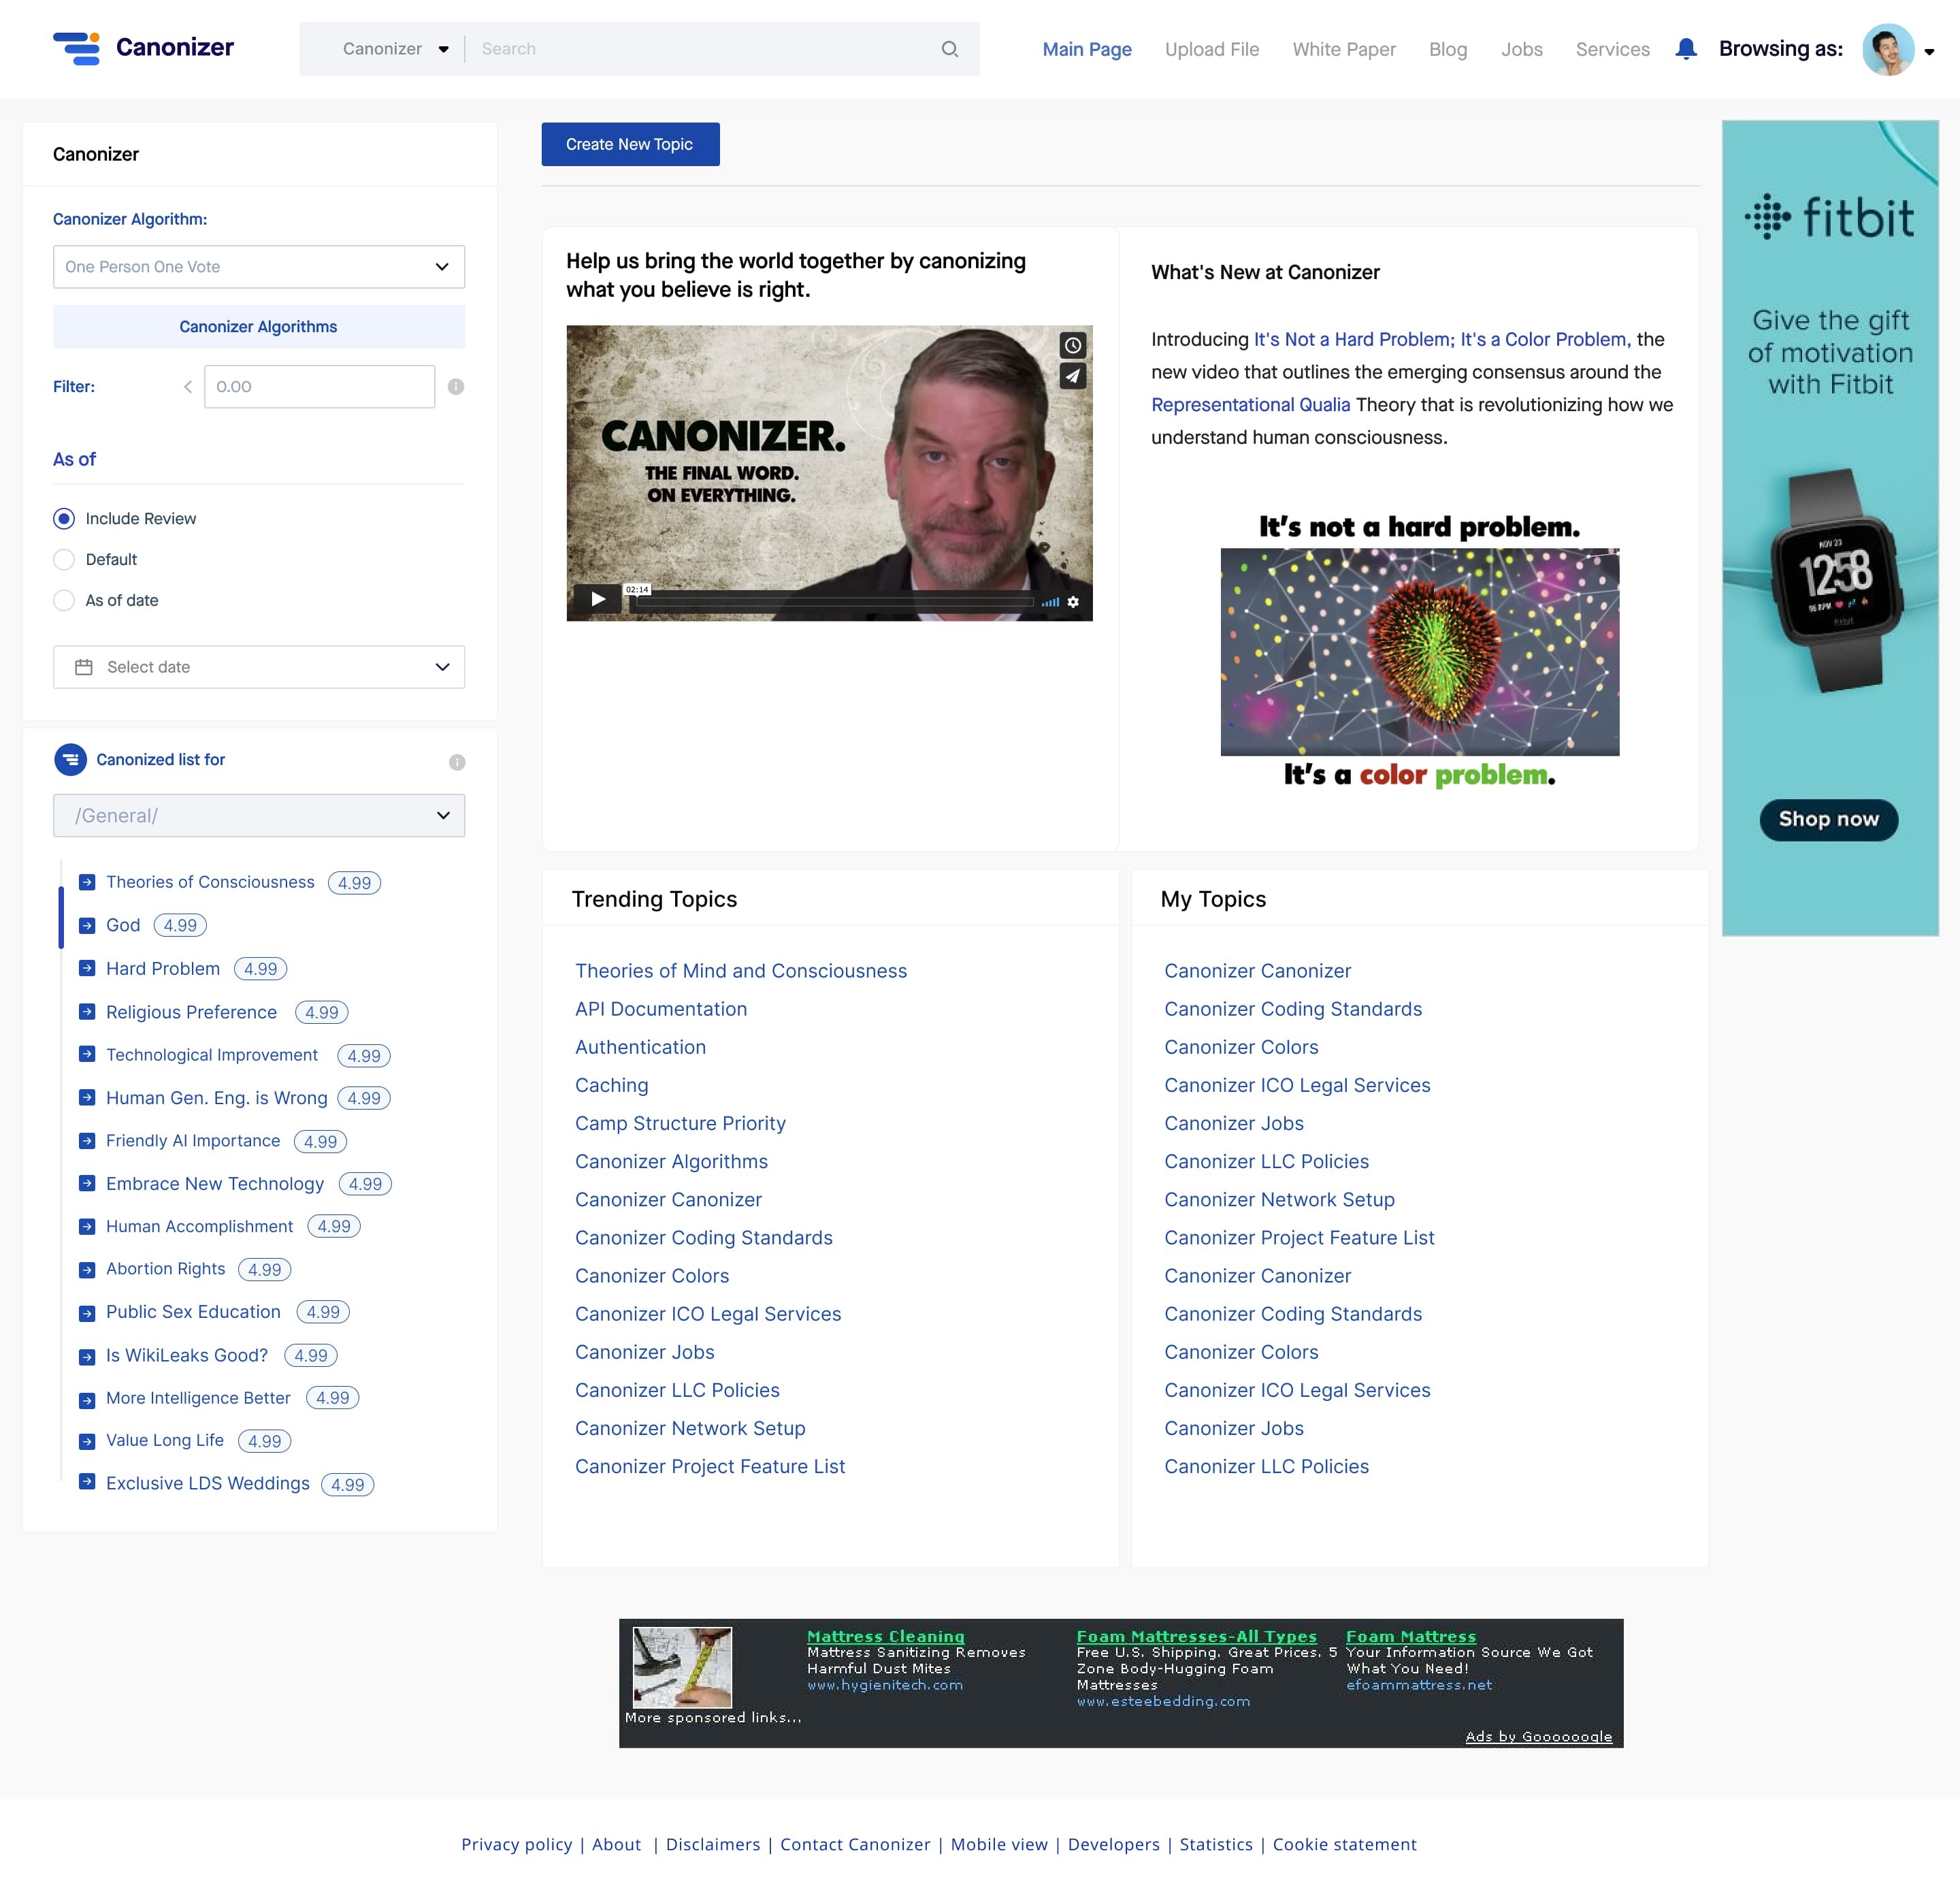Click the Canonizer logo icon
The image size is (1960, 1887).
[x=77, y=48]
